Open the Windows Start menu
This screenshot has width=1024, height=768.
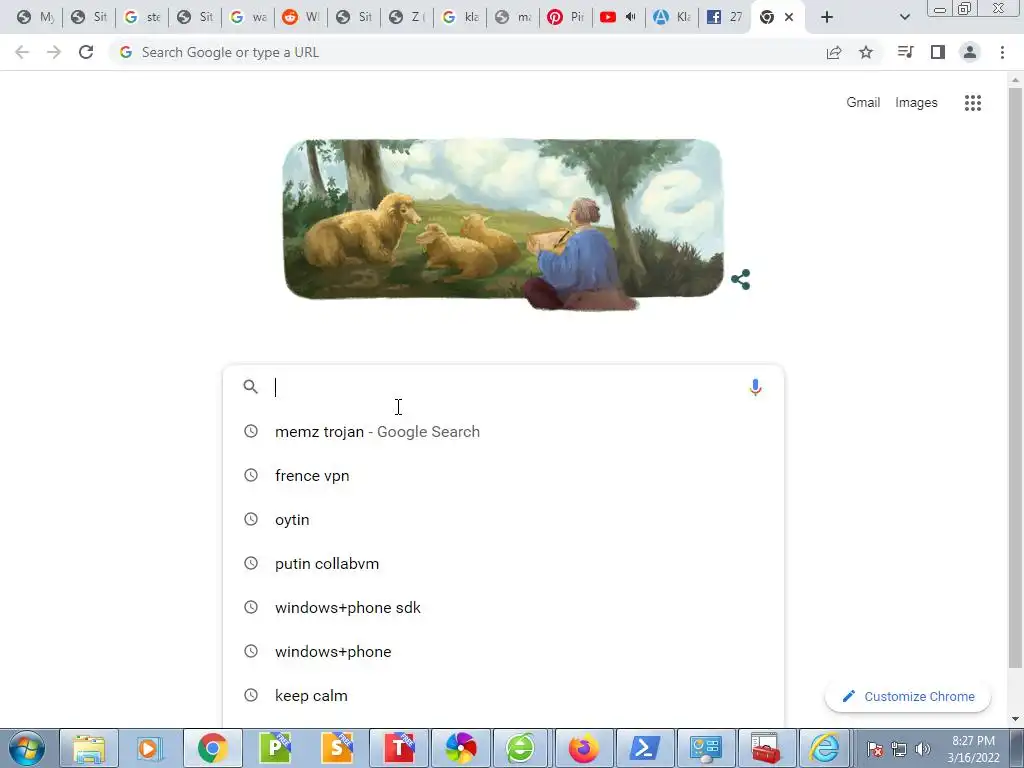[26, 748]
